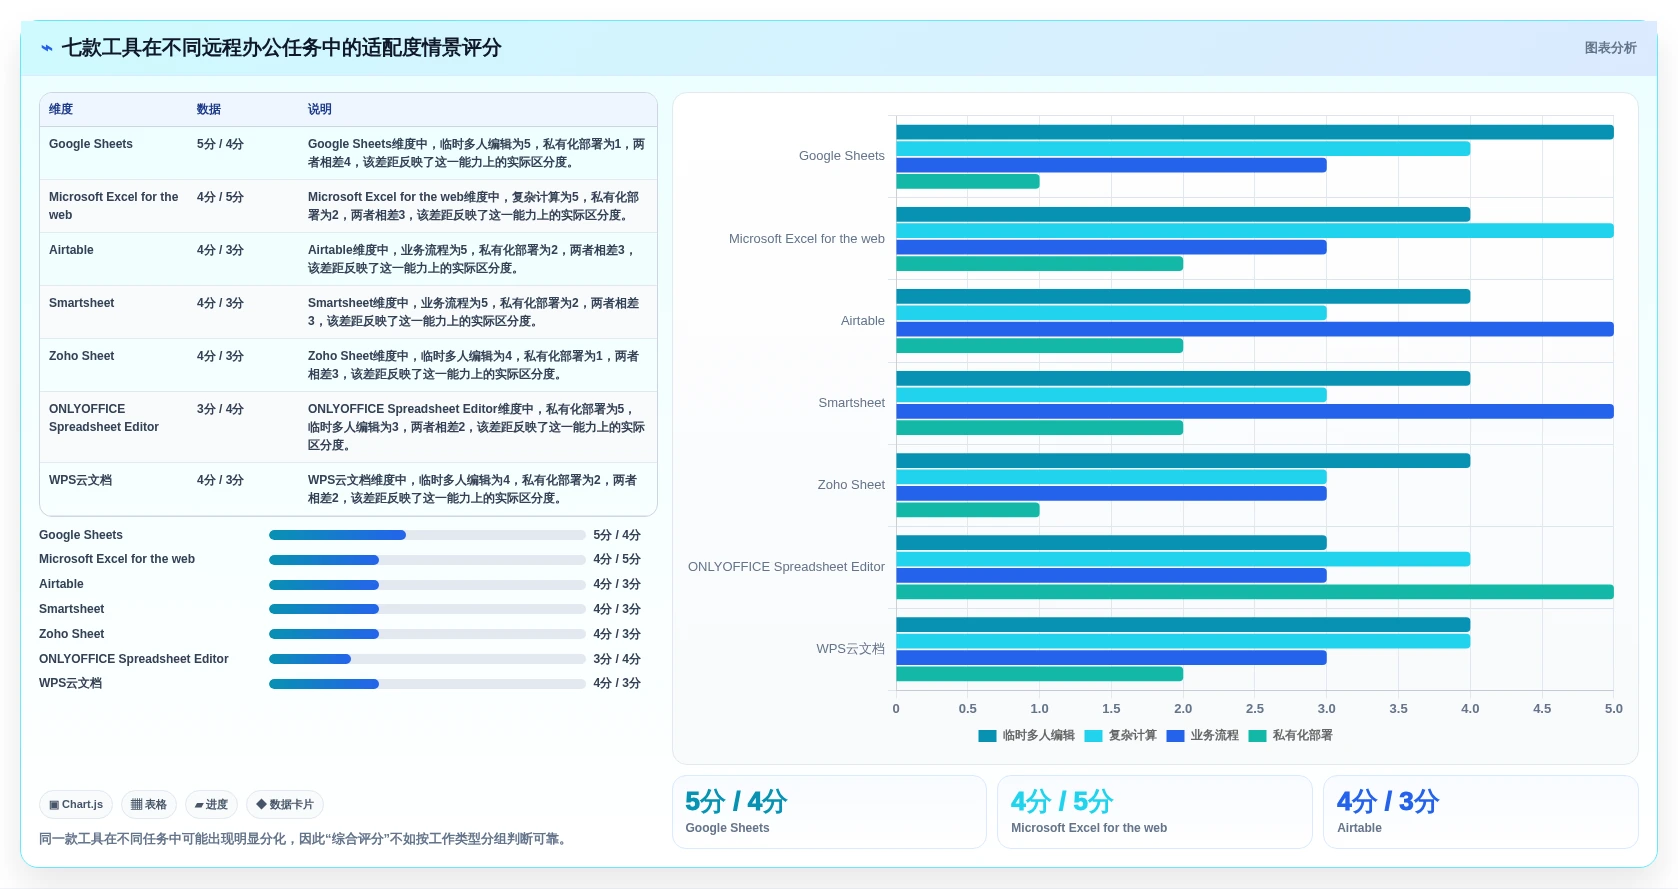
Task: Click Zoho Sheet label in progress list
Action: [x=71, y=634]
